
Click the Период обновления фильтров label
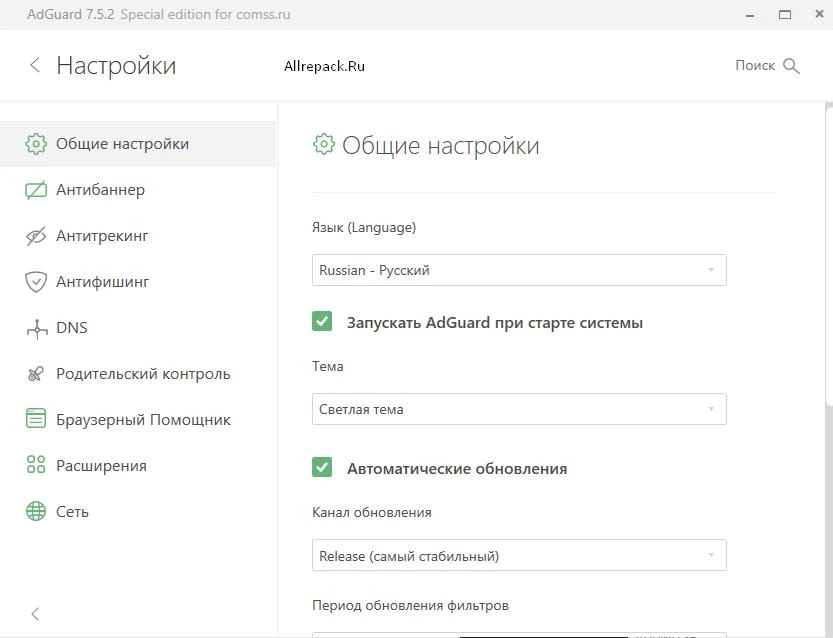(410, 606)
